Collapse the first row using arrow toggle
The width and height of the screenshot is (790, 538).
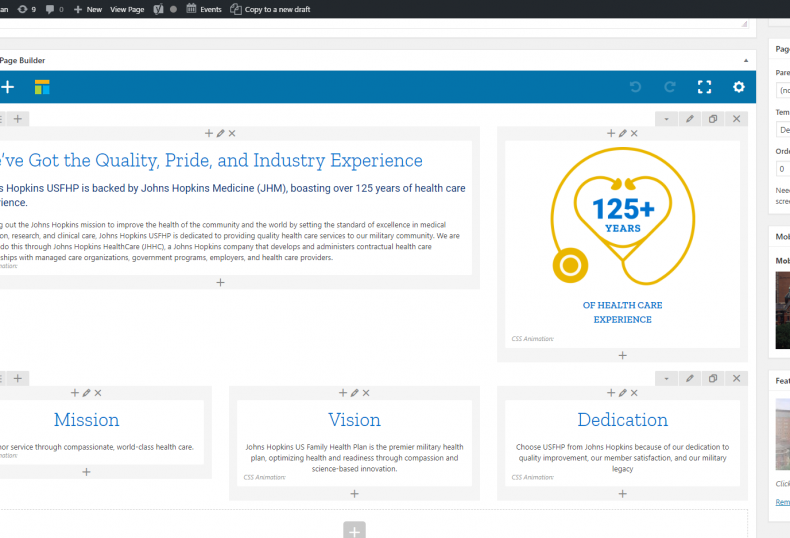click(667, 119)
